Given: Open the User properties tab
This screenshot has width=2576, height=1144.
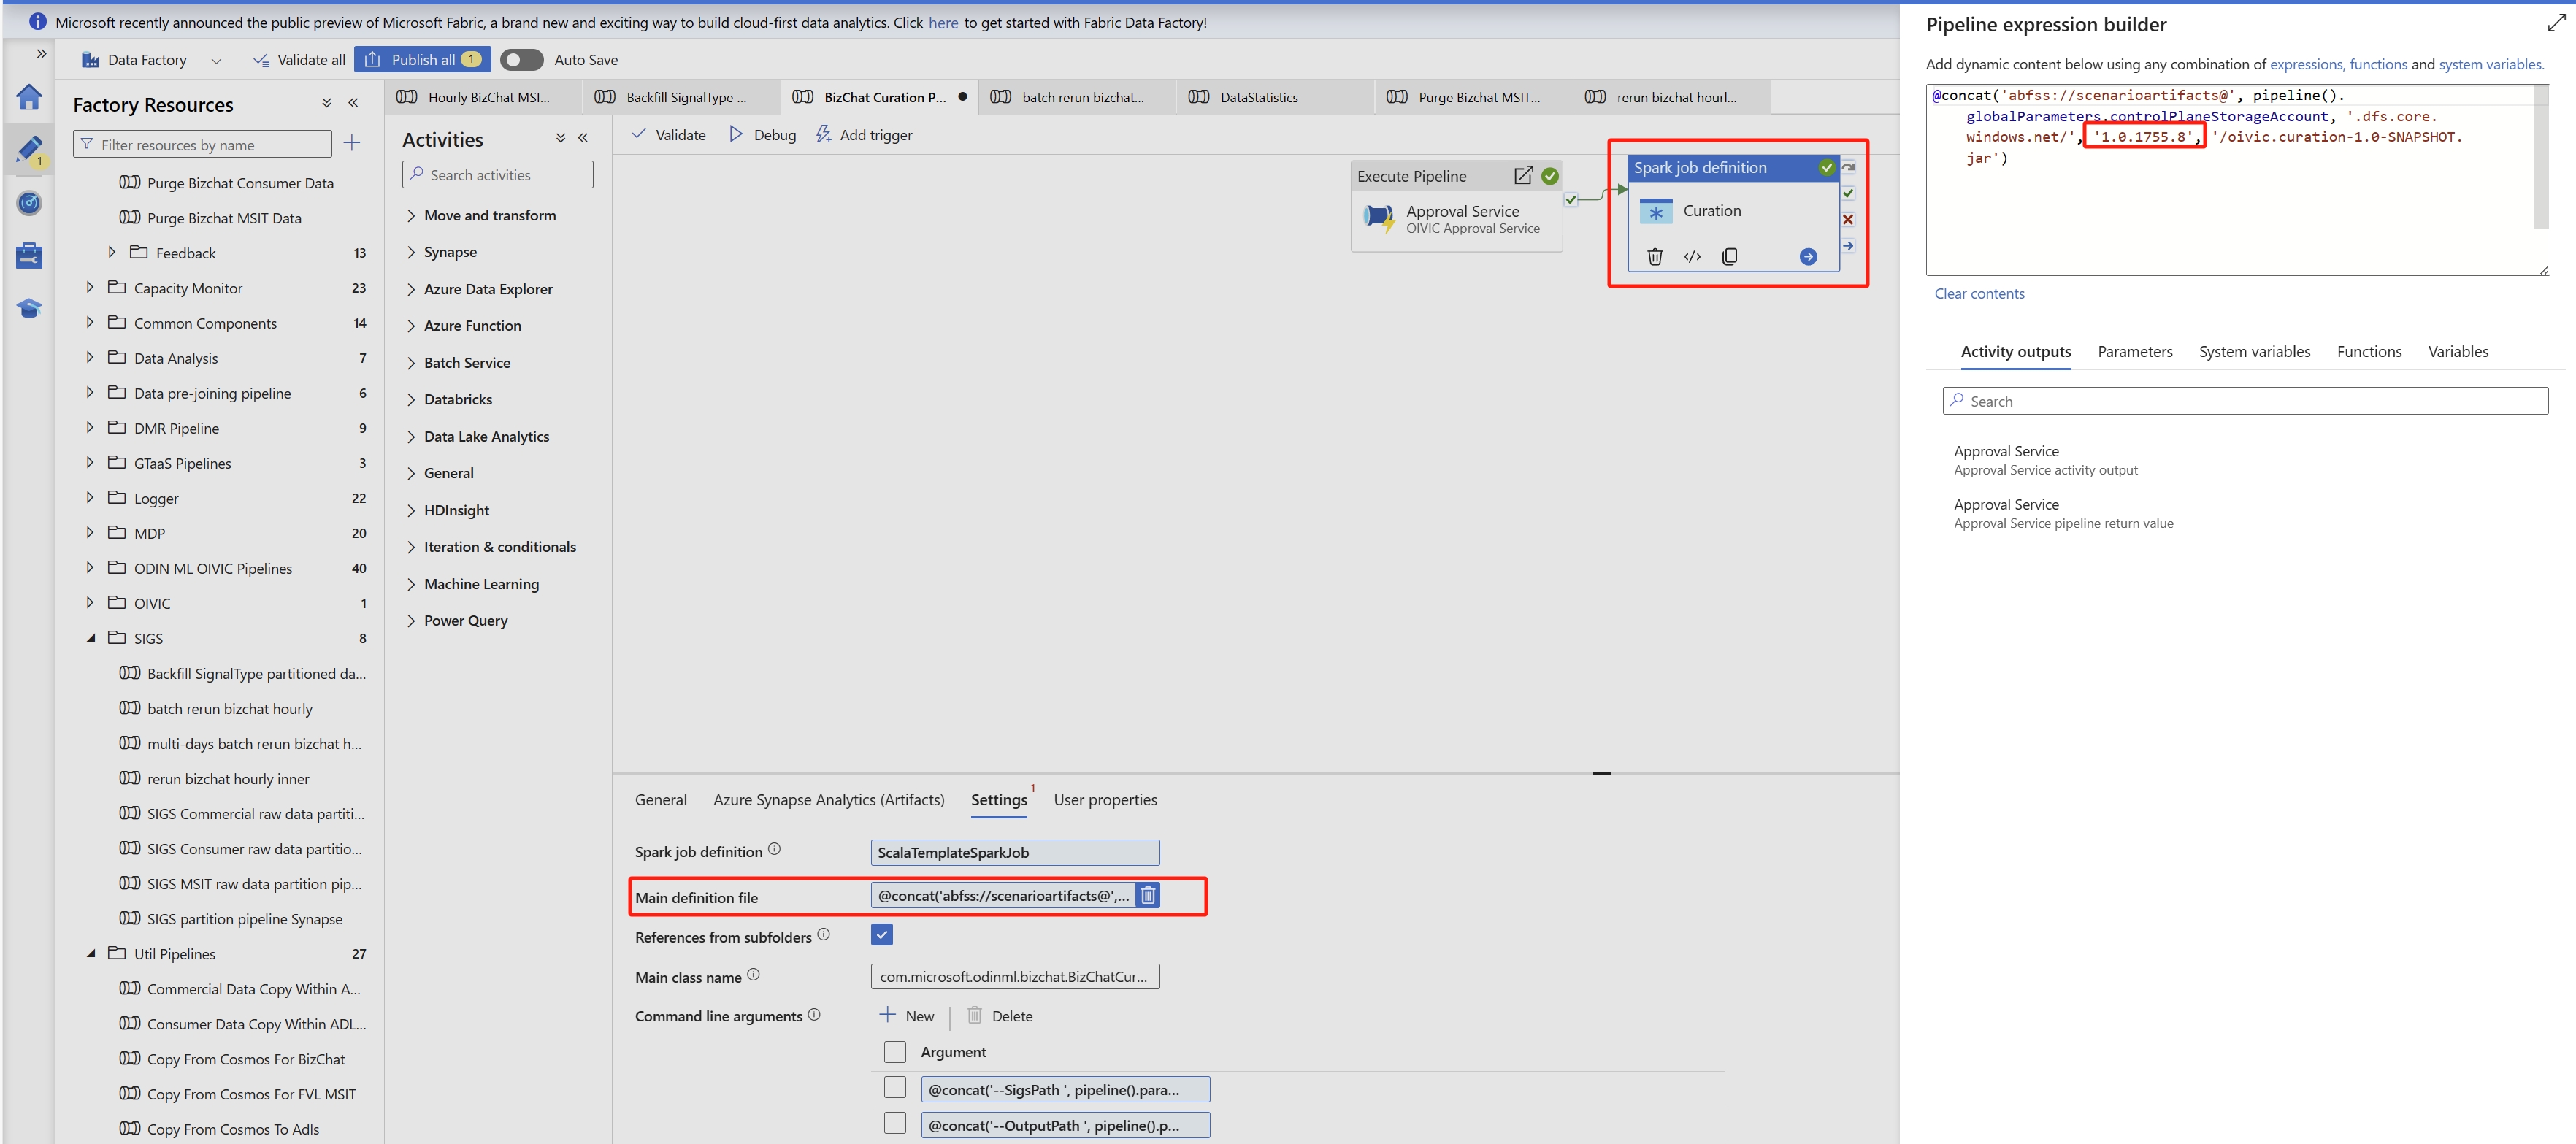Looking at the screenshot, I should click(1105, 800).
